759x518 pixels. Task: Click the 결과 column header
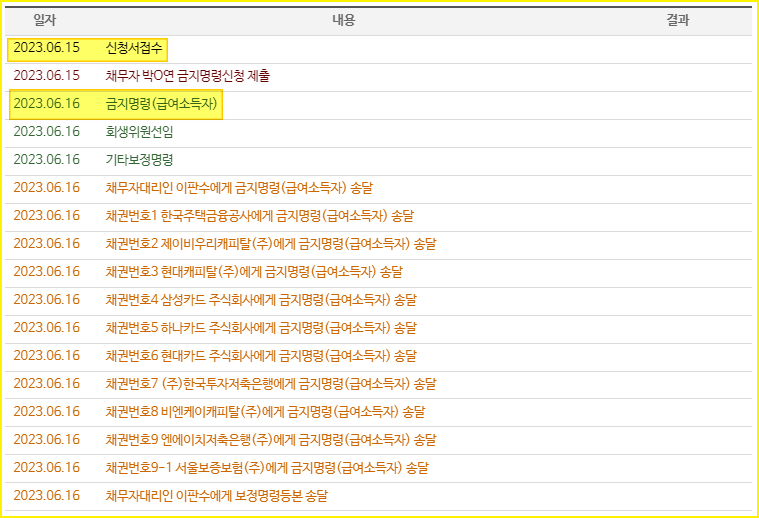(678, 20)
